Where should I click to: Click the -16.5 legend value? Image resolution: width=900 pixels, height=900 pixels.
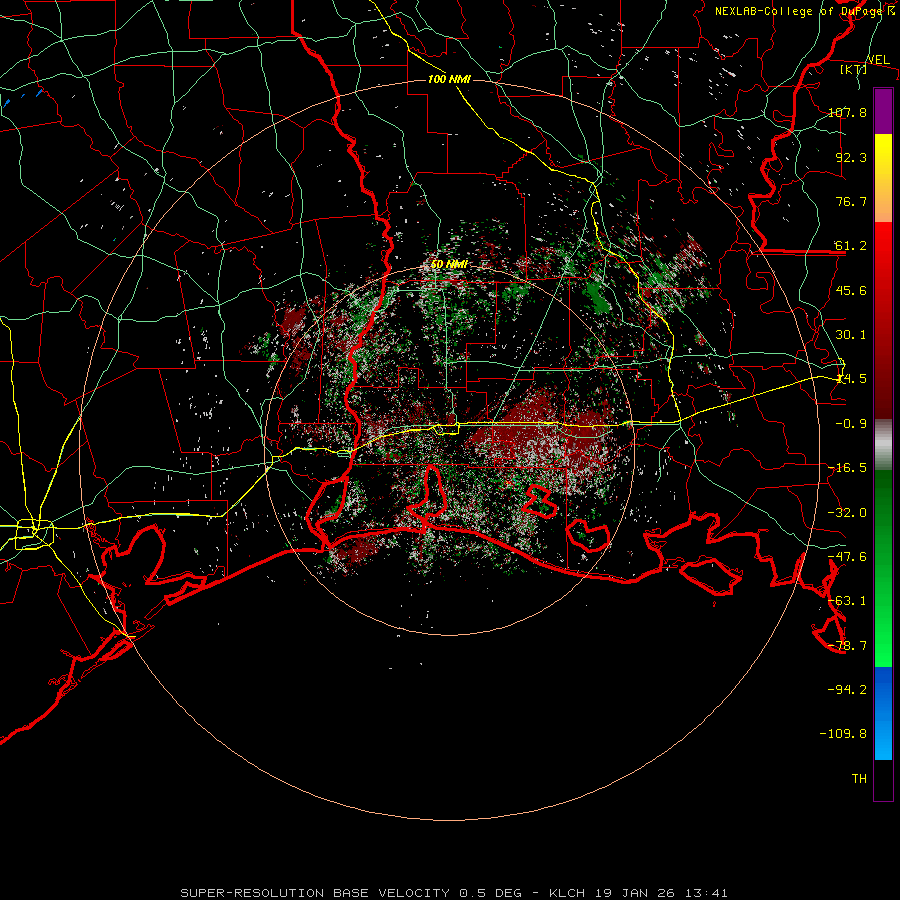pyautogui.click(x=847, y=468)
